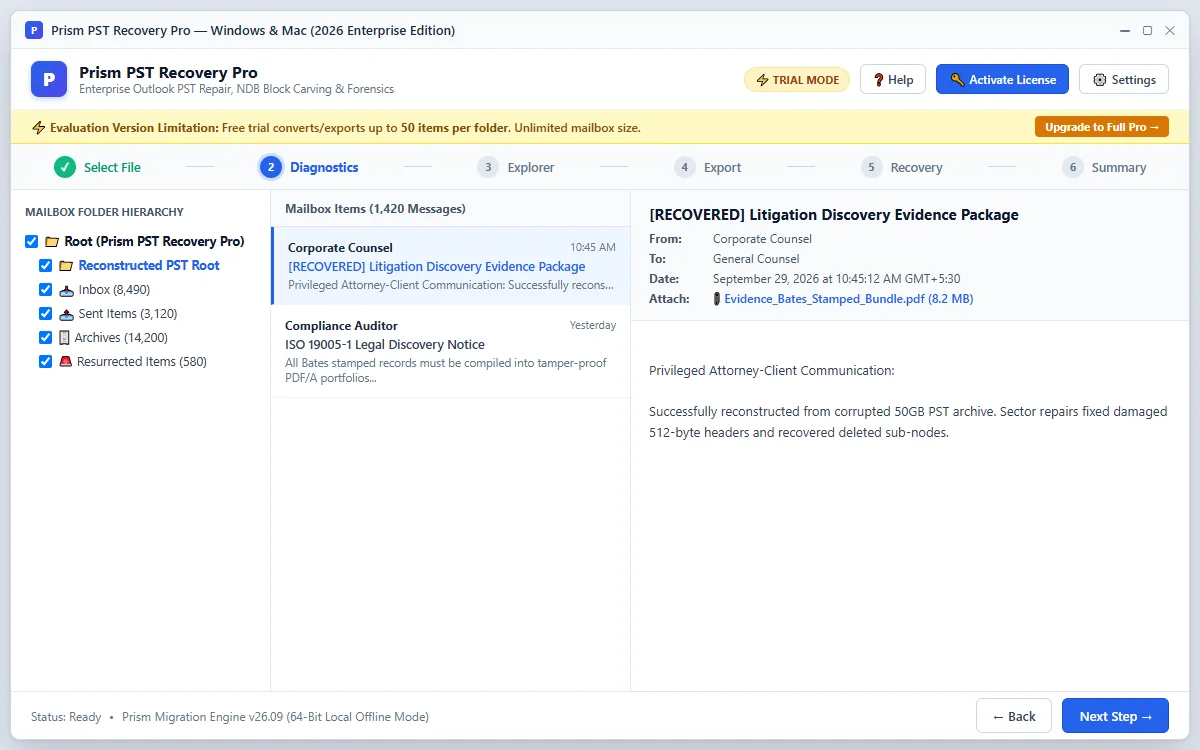The width and height of the screenshot is (1200, 750).
Task: Click the Sent Items icon
Action: point(66,314)
